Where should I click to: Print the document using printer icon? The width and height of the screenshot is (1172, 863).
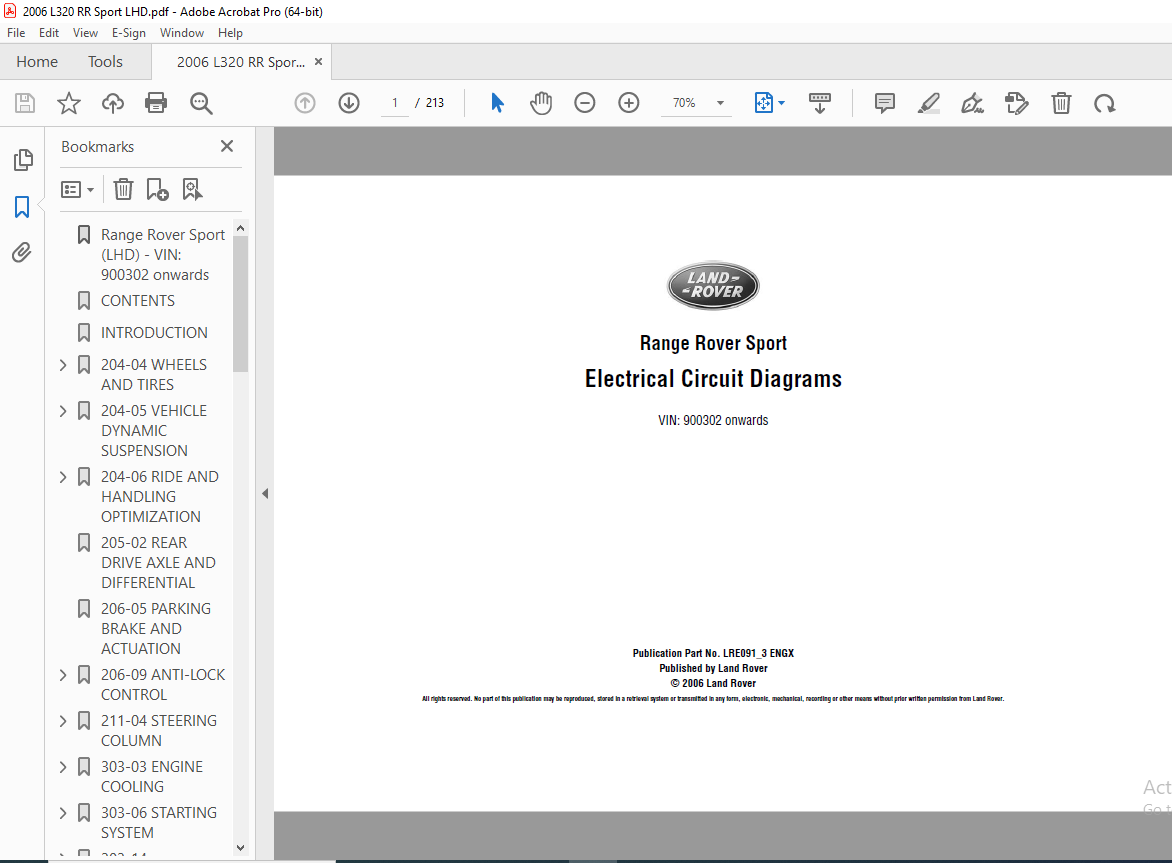tap(156, 102)
